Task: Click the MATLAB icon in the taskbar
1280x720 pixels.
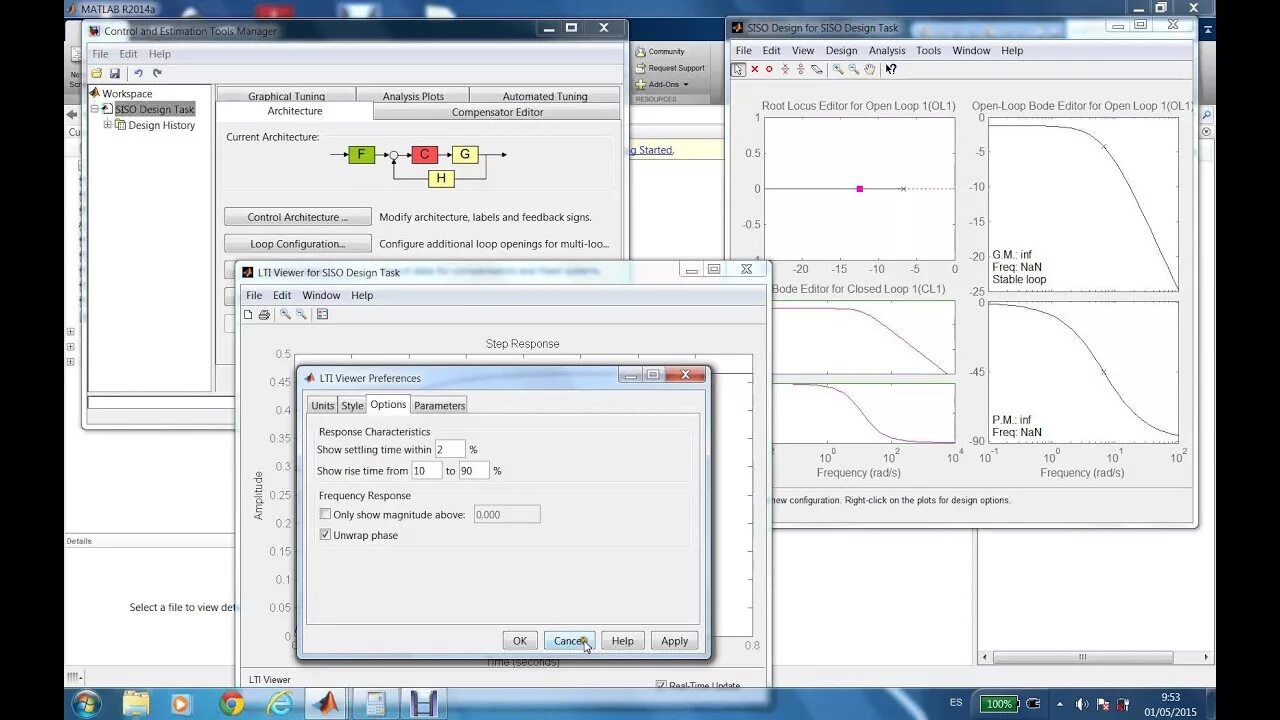Action: (325, 704)
